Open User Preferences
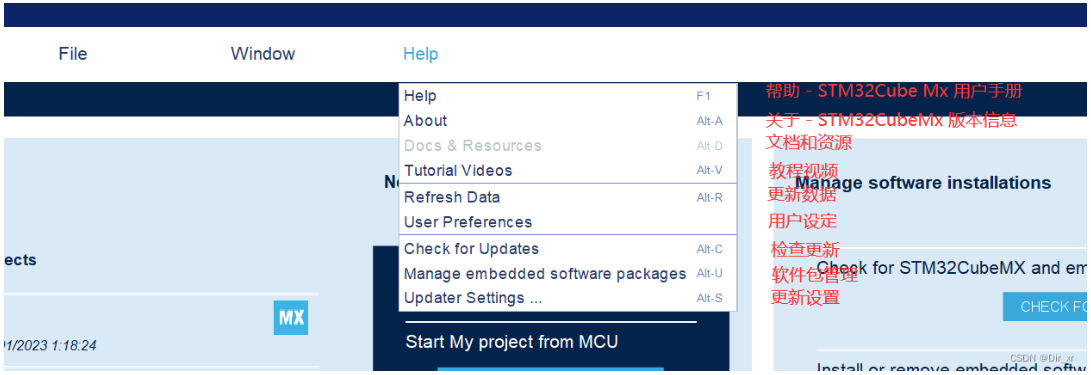 [x=568, y=223]
